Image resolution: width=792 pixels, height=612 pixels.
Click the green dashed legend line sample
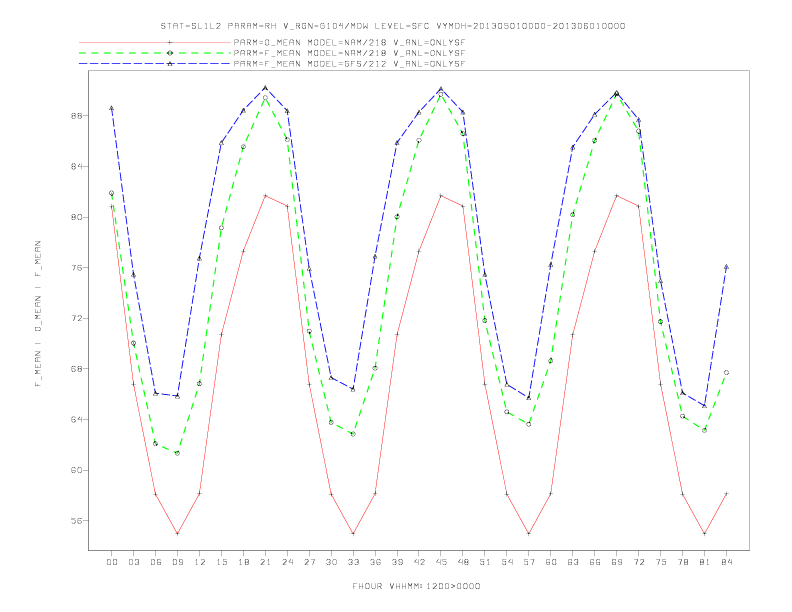coord(155,53)
